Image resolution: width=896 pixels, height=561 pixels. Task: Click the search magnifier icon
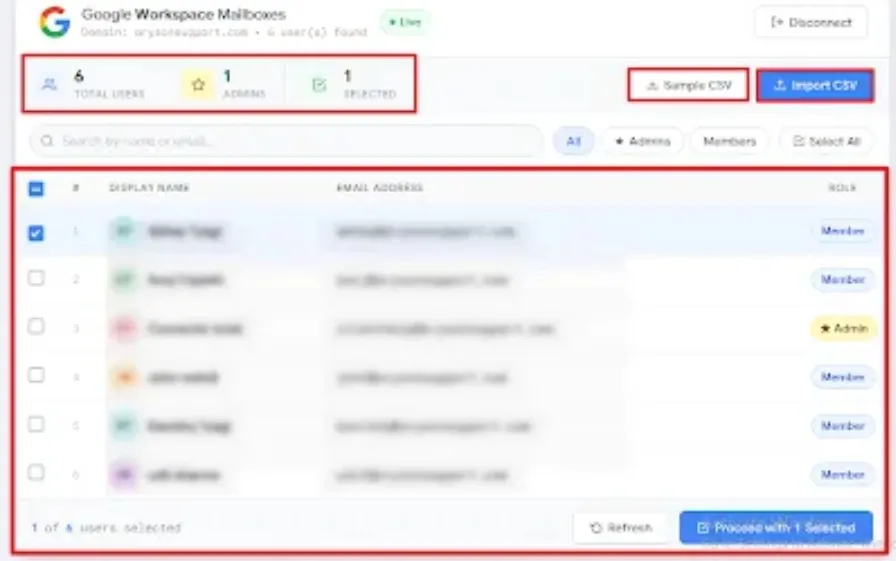[x=47, y=141]
